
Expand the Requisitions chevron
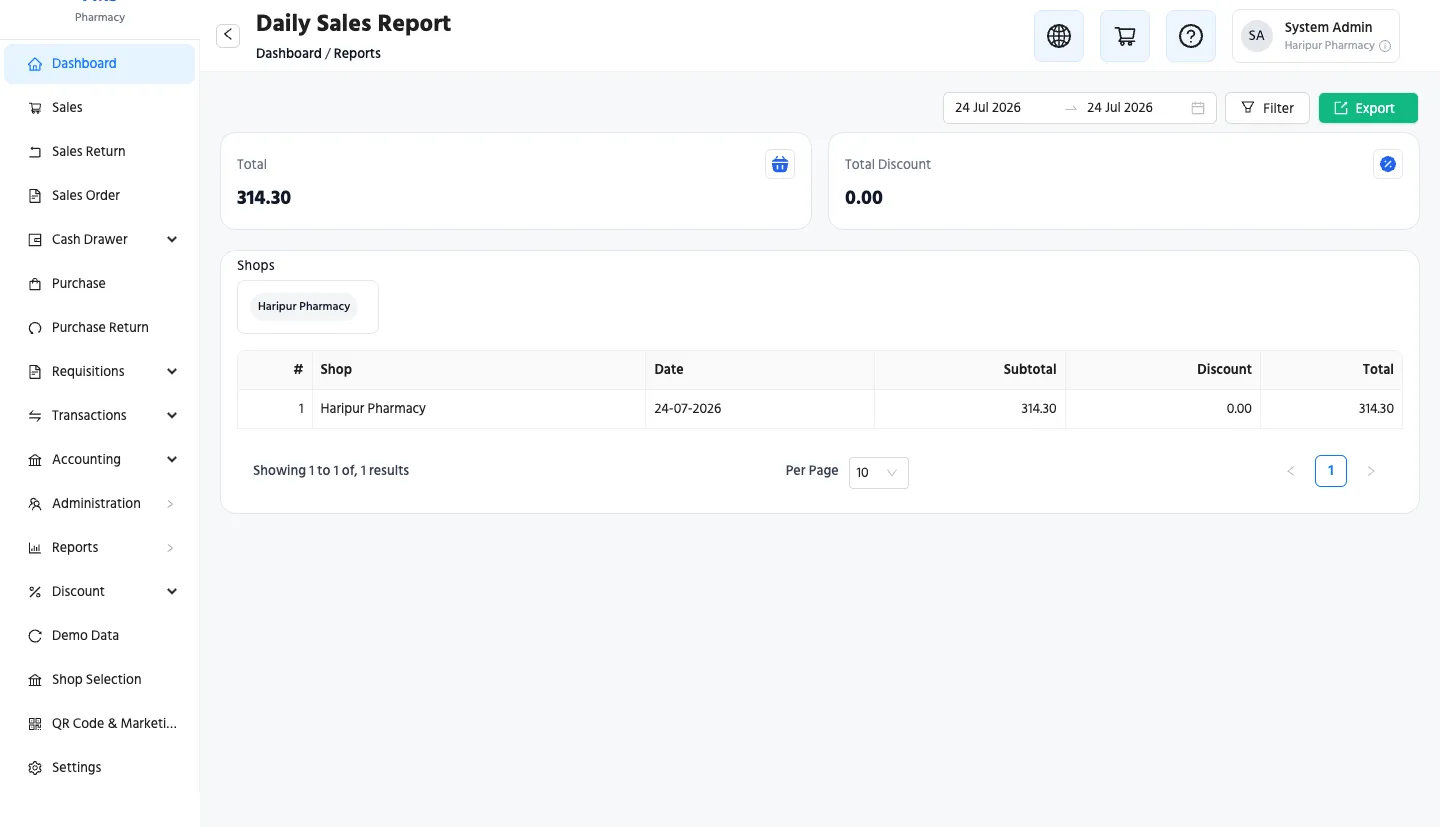click(172, 372)
